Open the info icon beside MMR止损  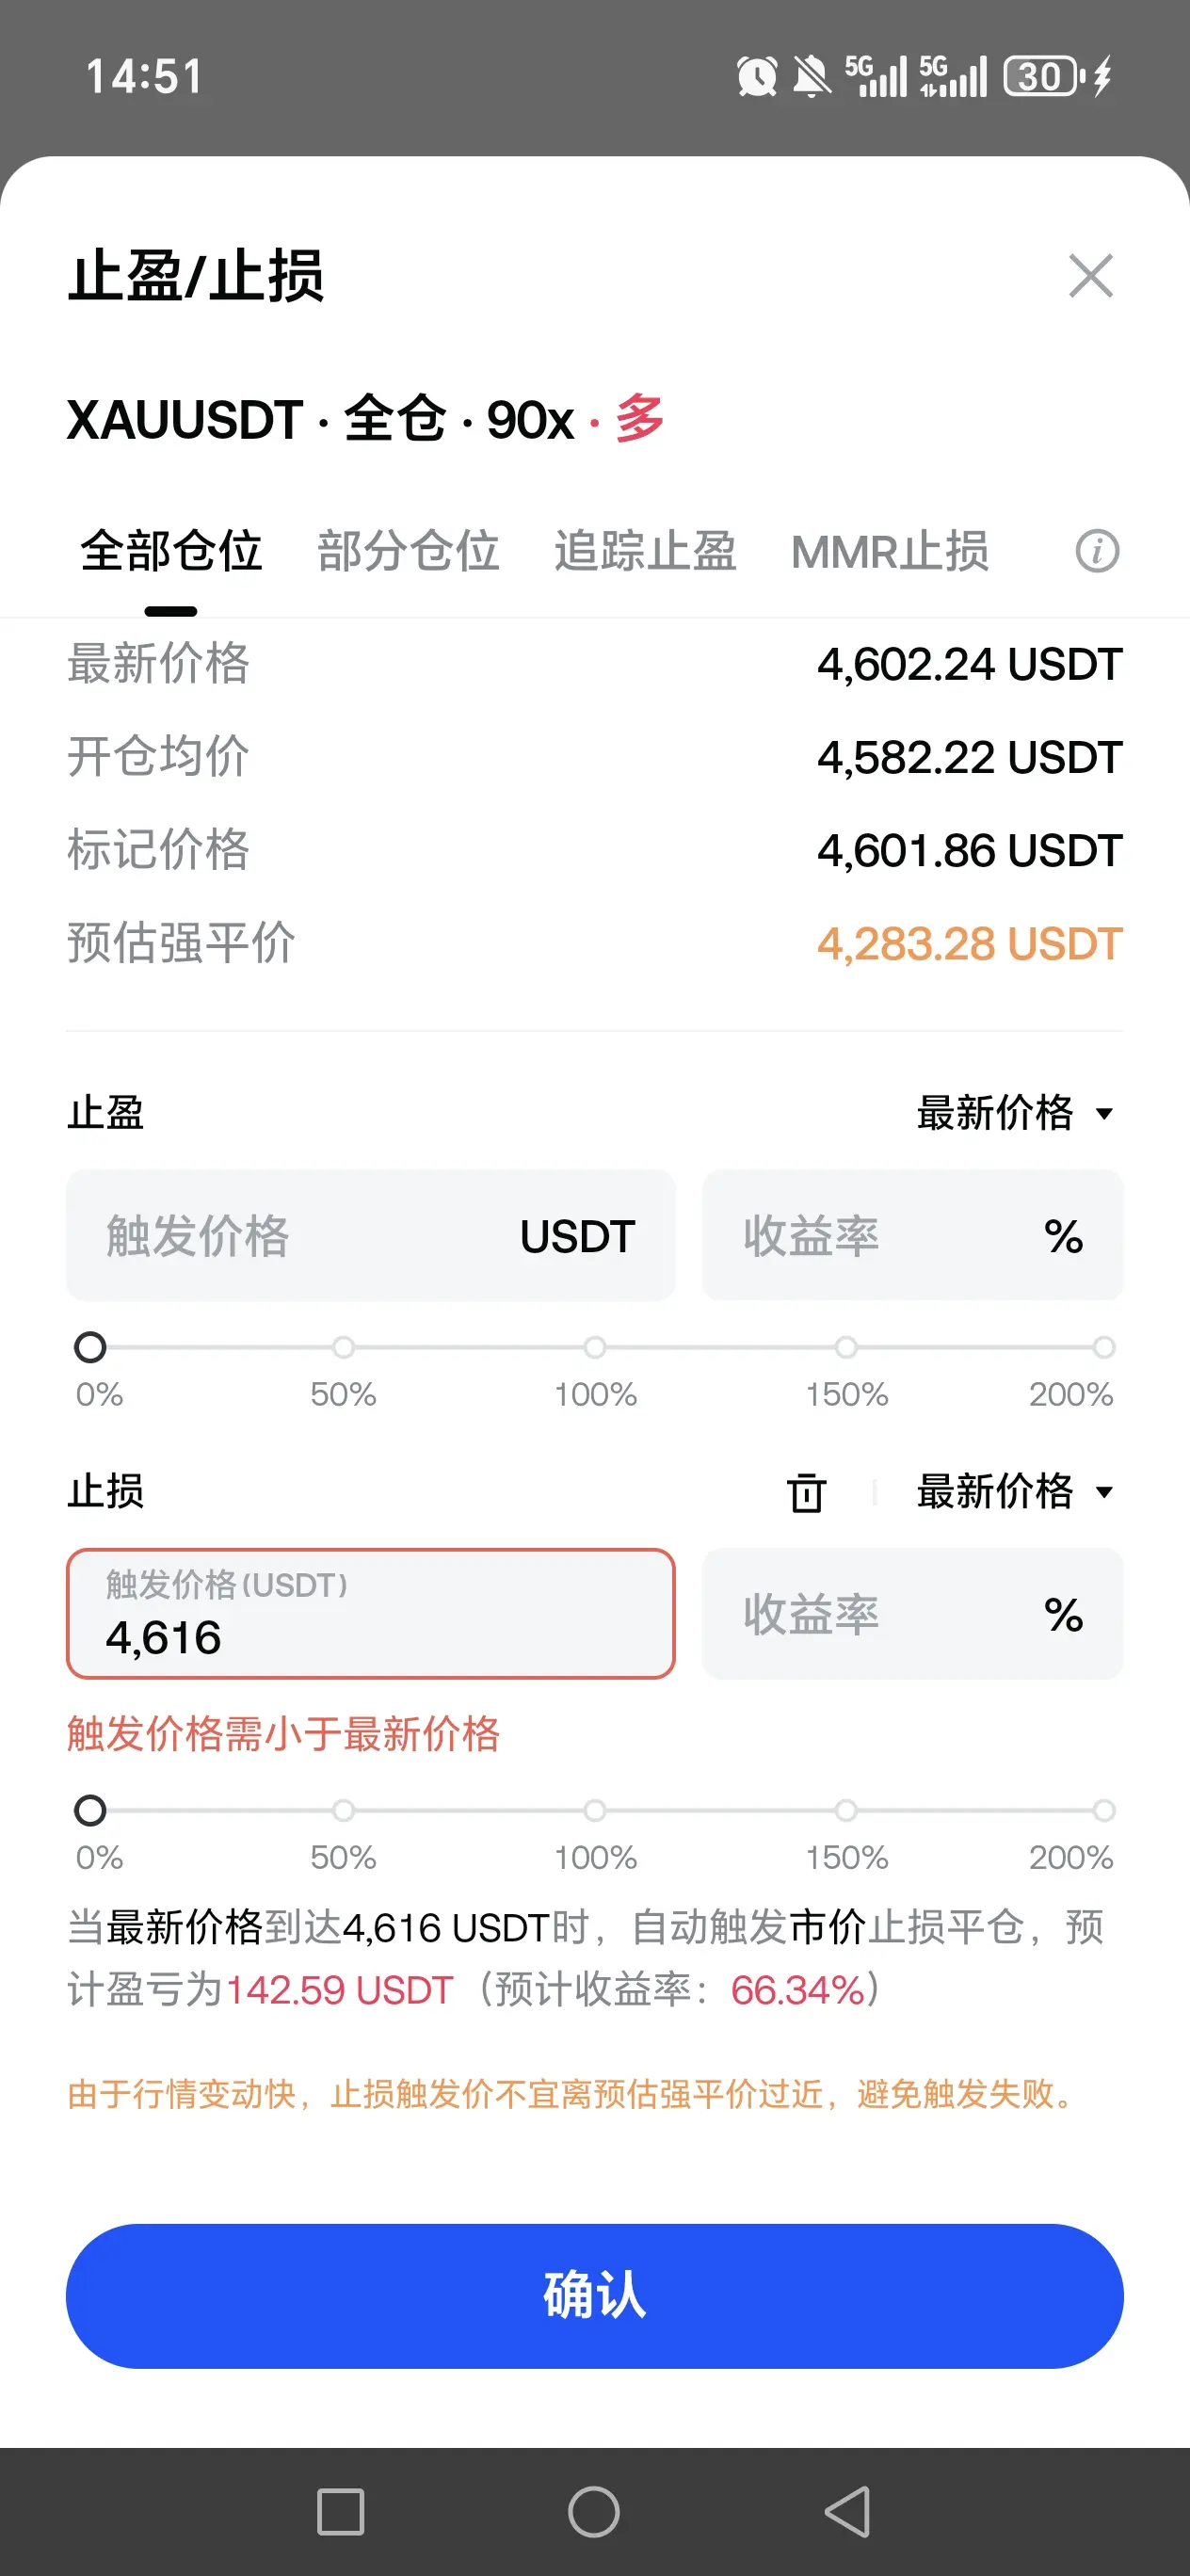1097,551
